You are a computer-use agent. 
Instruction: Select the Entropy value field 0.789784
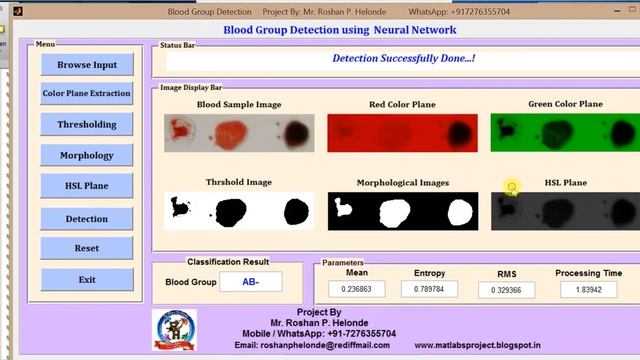(x=429, y=289)
